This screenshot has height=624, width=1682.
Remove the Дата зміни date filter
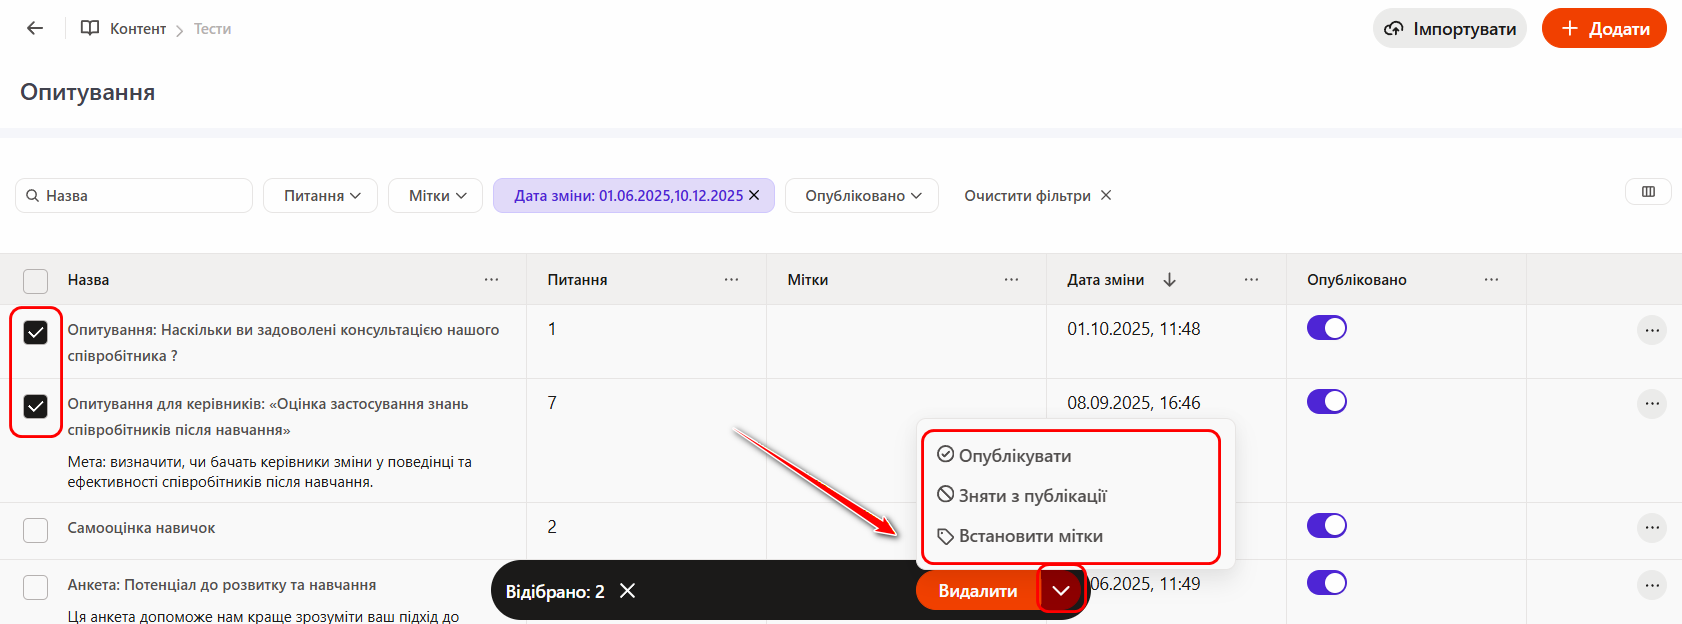(755, 196)
